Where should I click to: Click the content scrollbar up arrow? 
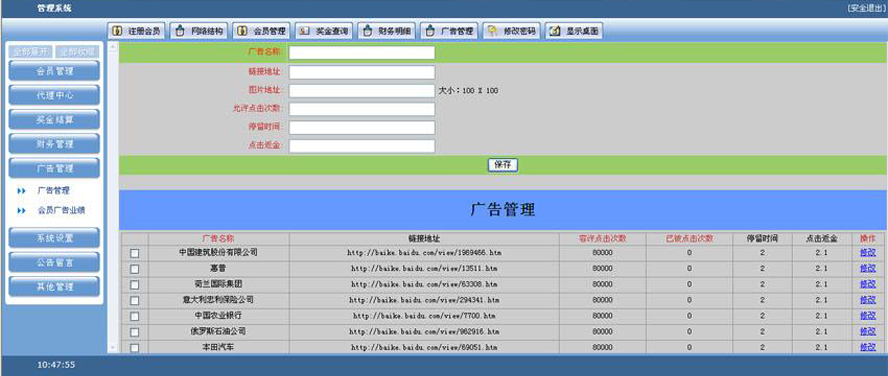(113, 46)
